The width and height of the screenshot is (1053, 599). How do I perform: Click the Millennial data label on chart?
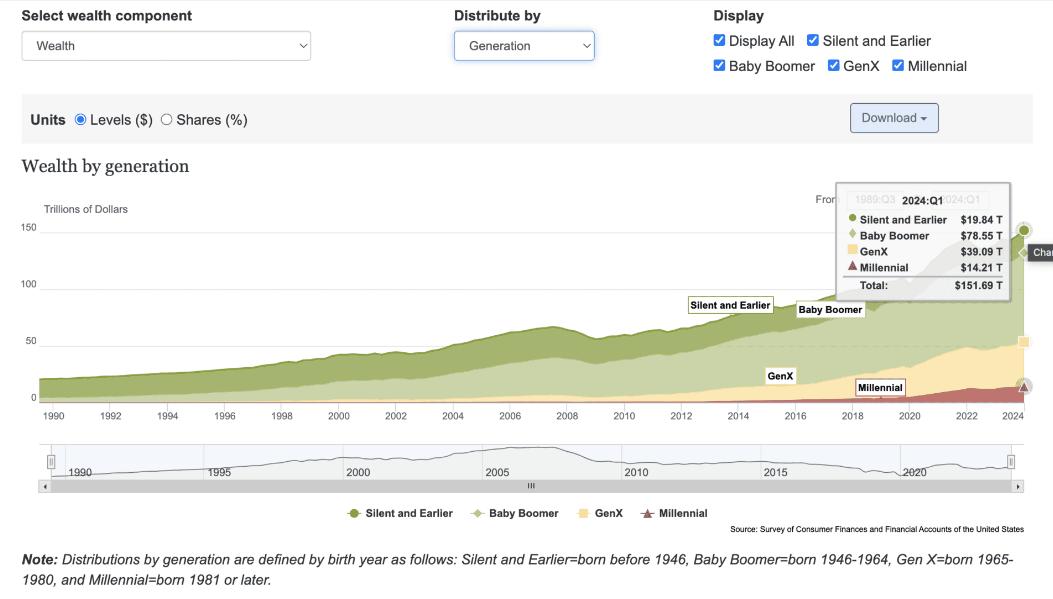pyautogui.click(x=880, y=388)
